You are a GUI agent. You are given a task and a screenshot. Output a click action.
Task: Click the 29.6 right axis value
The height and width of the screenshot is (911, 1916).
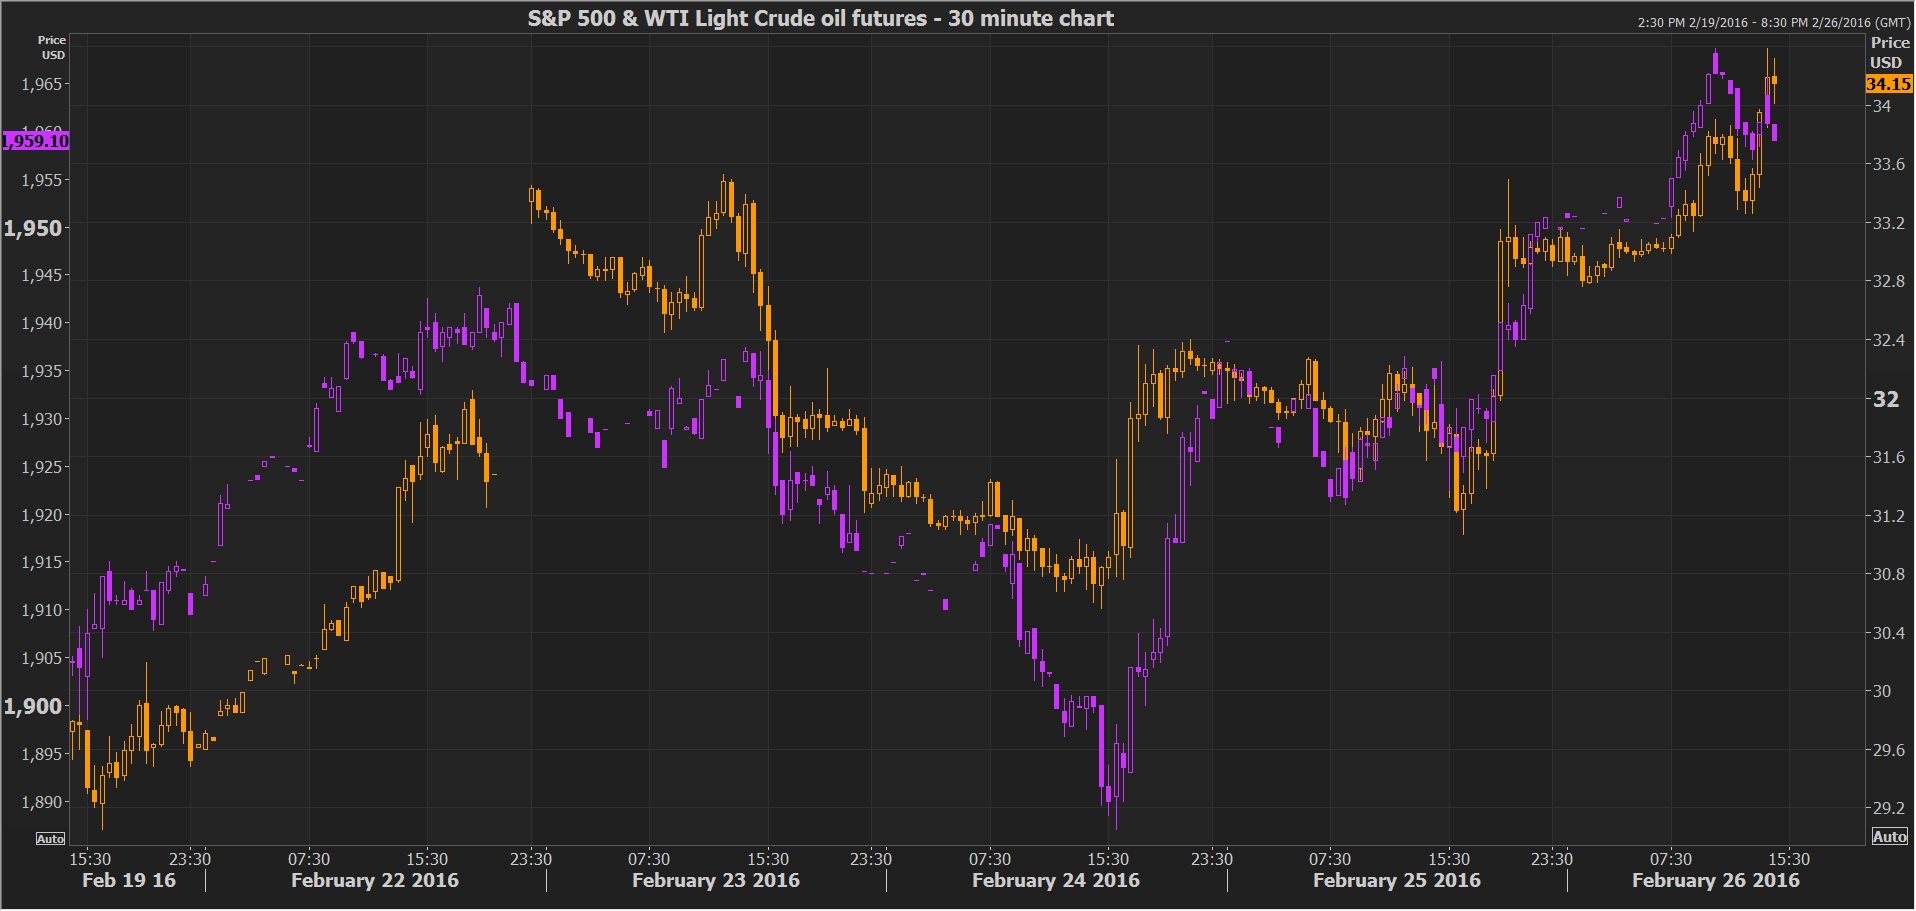click(1889, 750)
